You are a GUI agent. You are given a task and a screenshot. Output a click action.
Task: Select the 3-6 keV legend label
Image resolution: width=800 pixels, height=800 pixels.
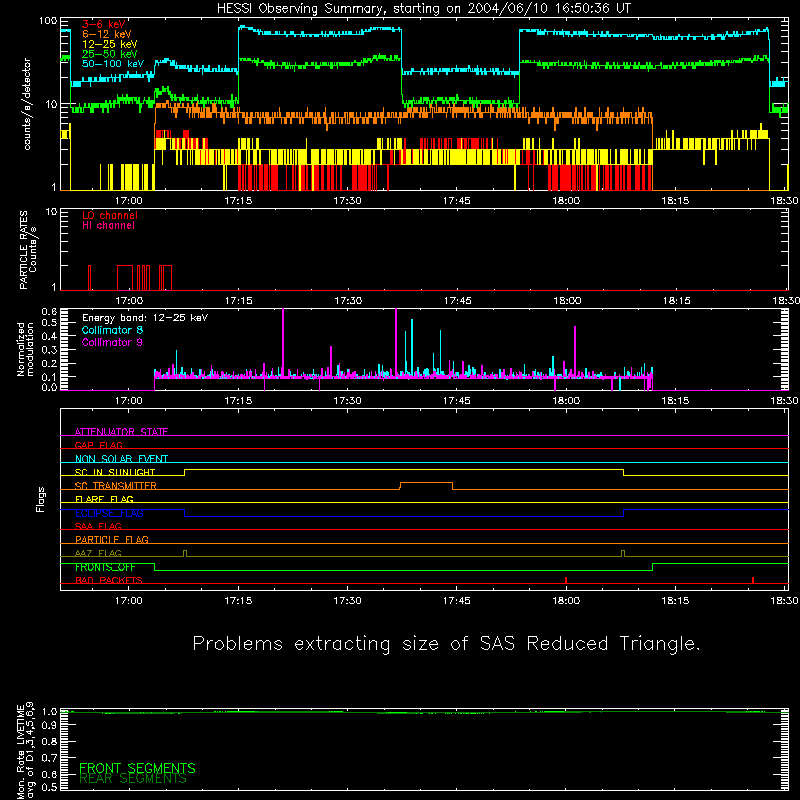pyautogui.click(x=104, y=24)
